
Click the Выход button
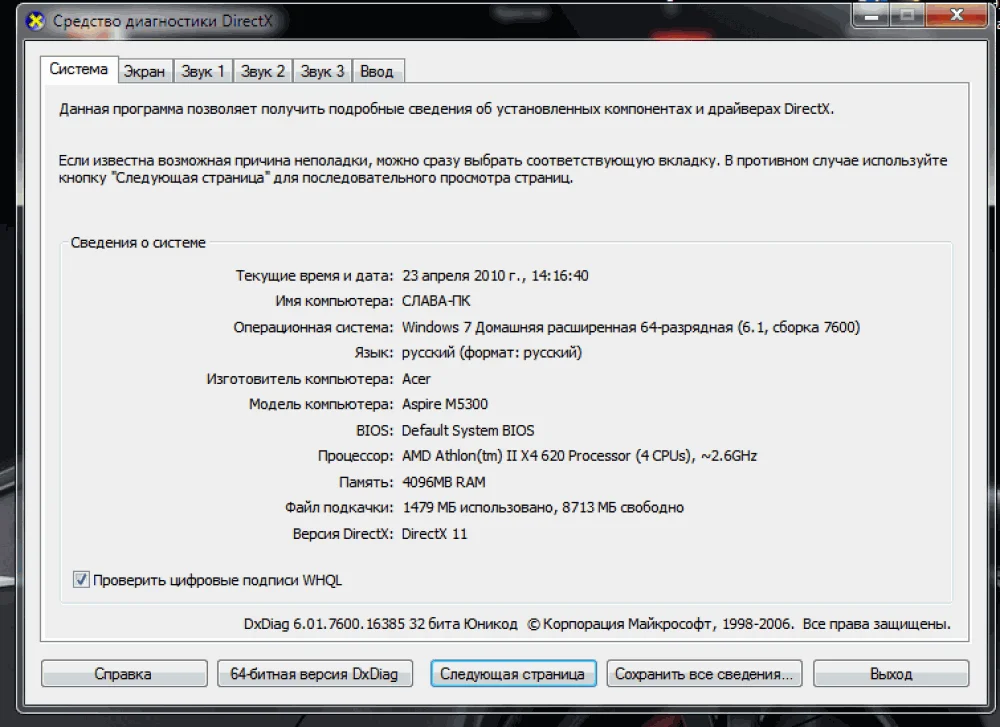point(891,673)
